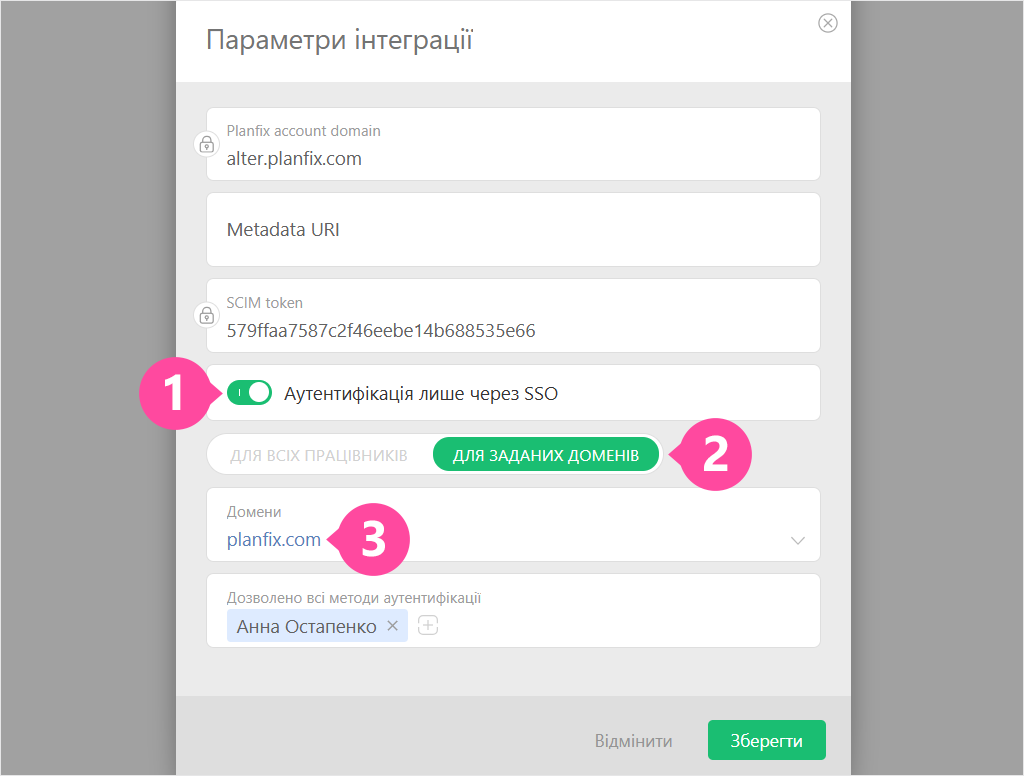Close the integration parameters dialog
The image size is (1024, 776).
point(827,24)
